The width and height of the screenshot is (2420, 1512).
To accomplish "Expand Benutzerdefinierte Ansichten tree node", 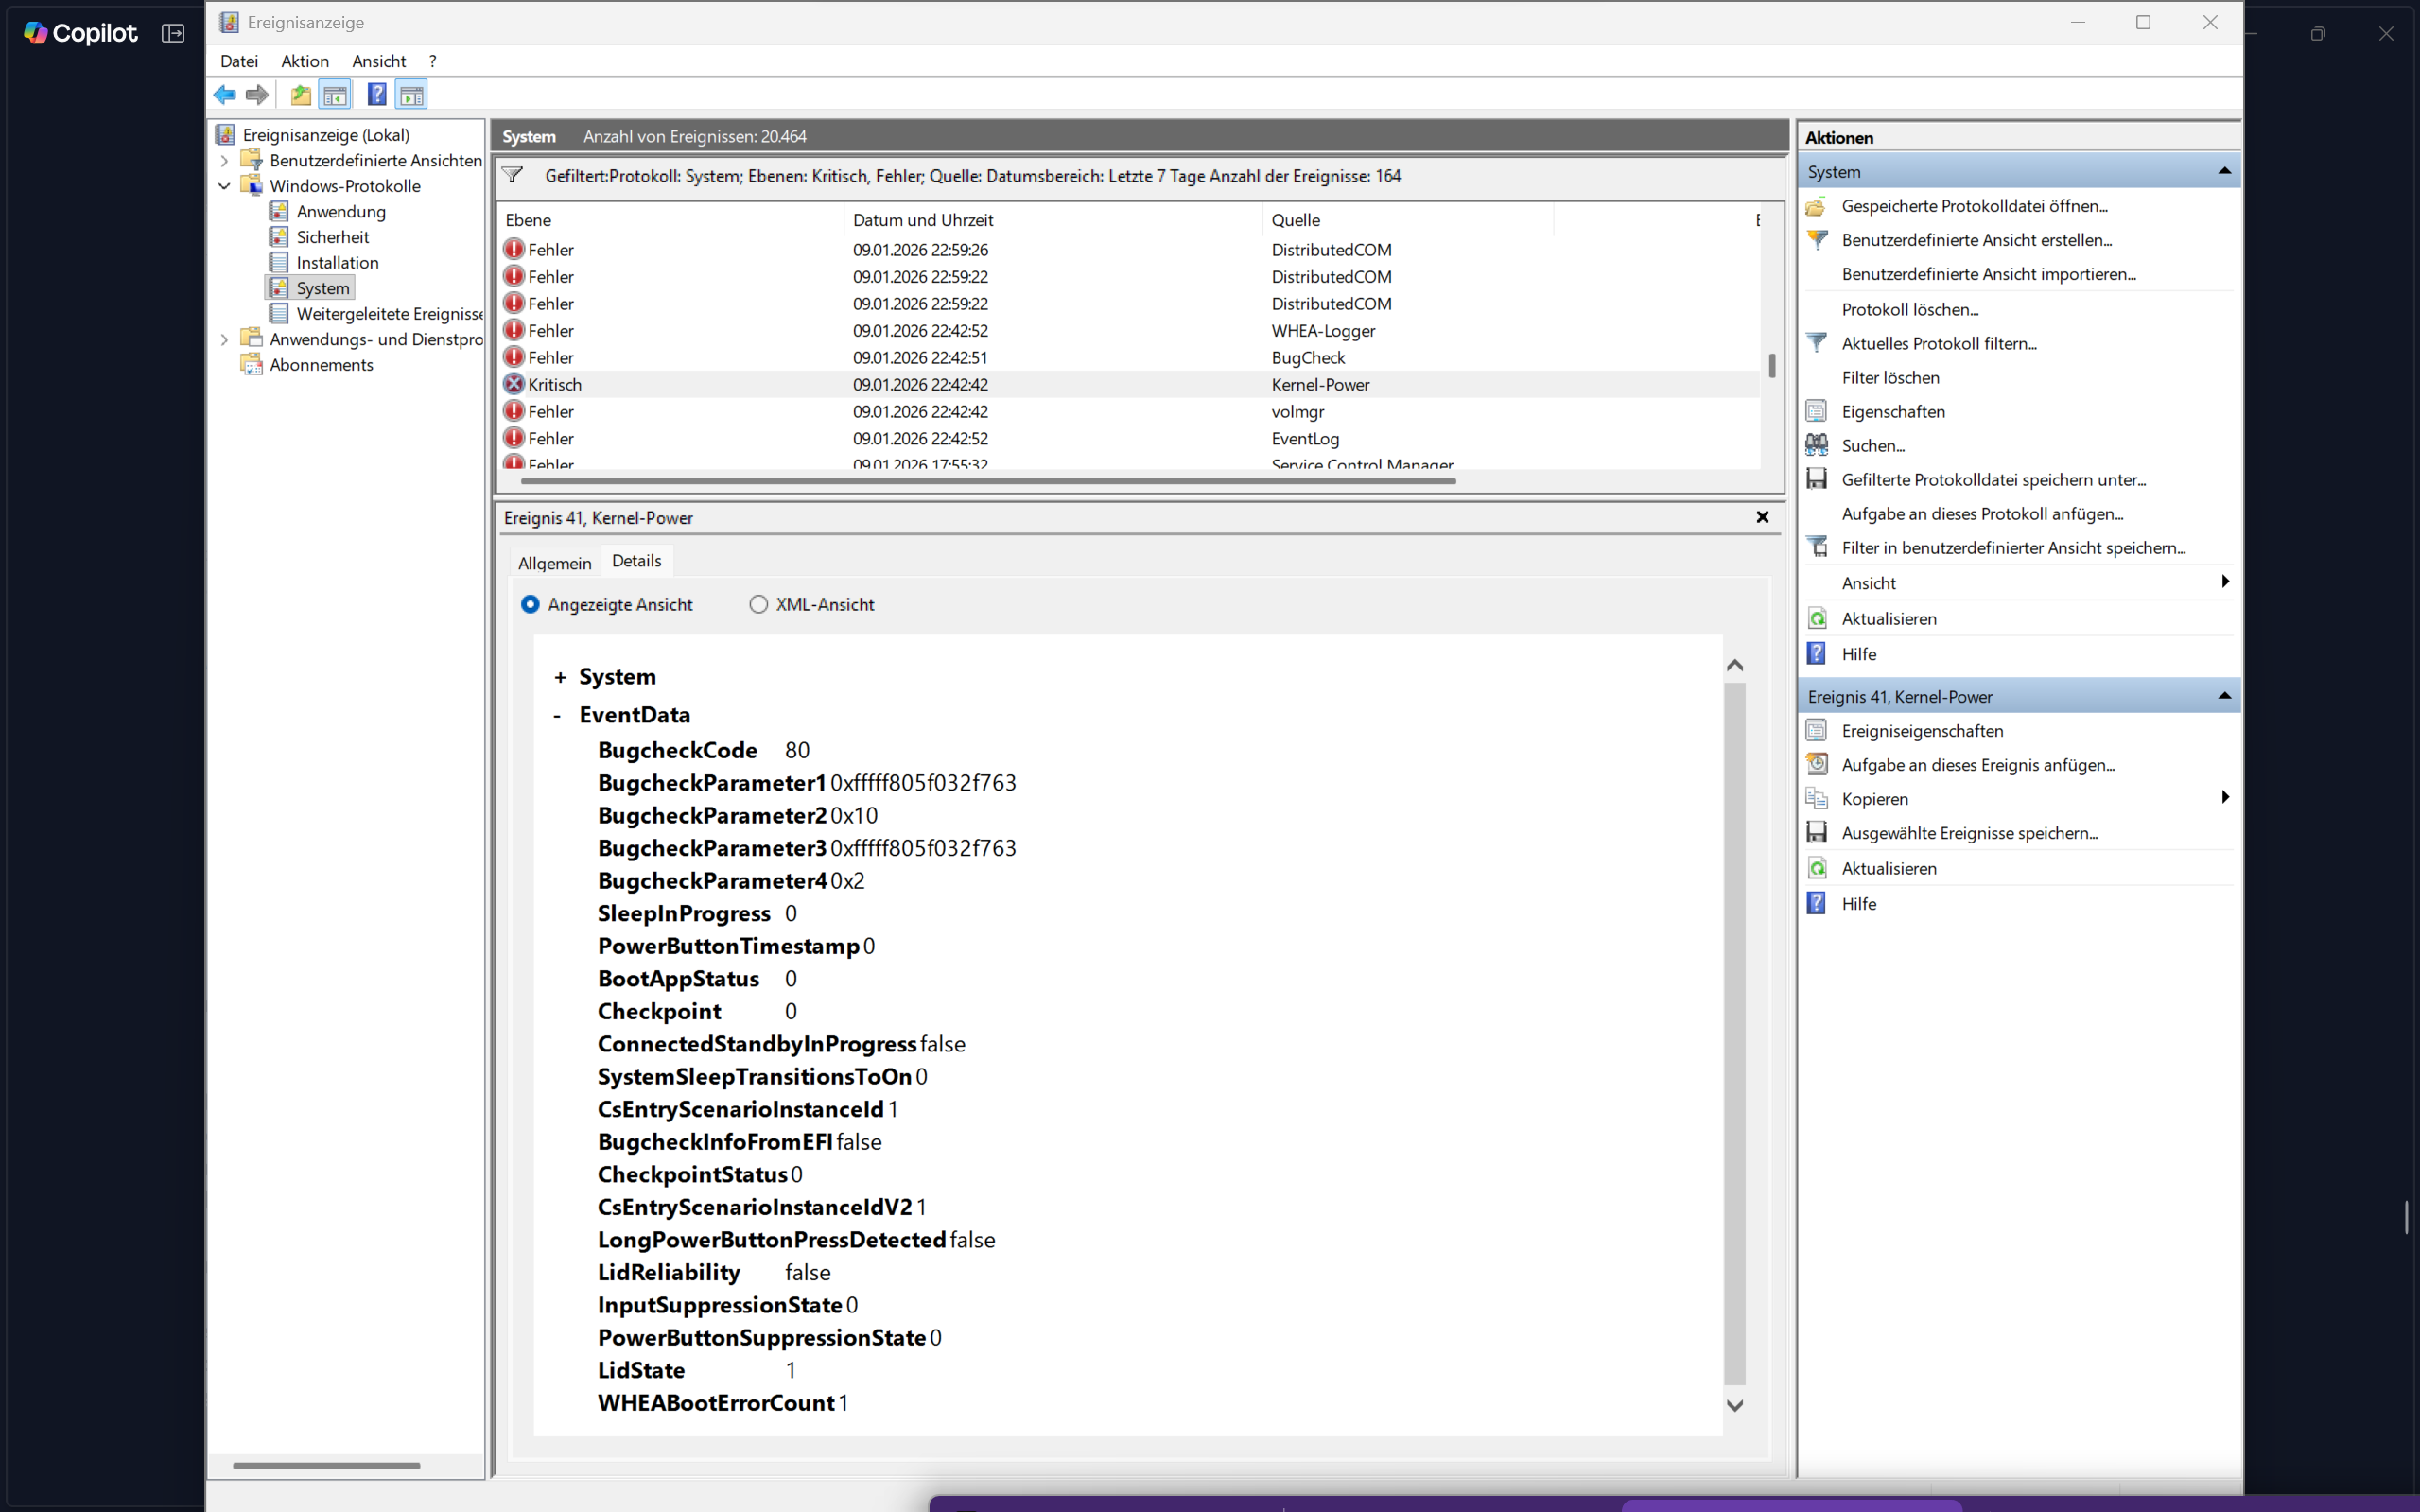I will click(224, 161).
